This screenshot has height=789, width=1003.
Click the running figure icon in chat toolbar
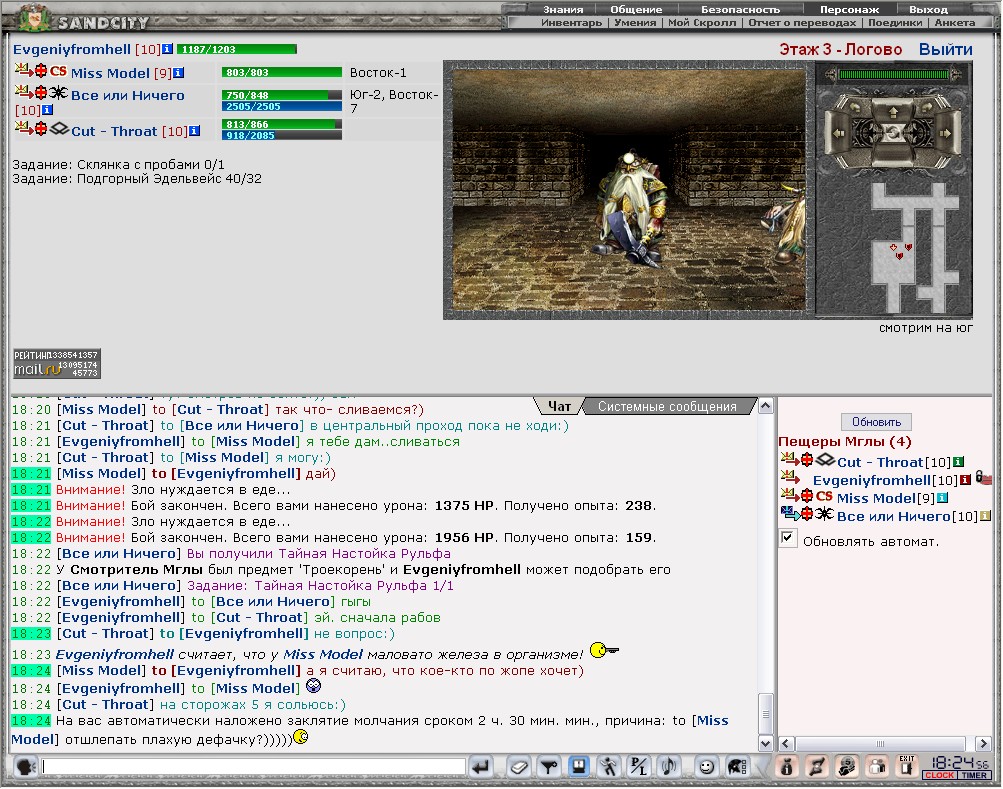coord(608,767)
